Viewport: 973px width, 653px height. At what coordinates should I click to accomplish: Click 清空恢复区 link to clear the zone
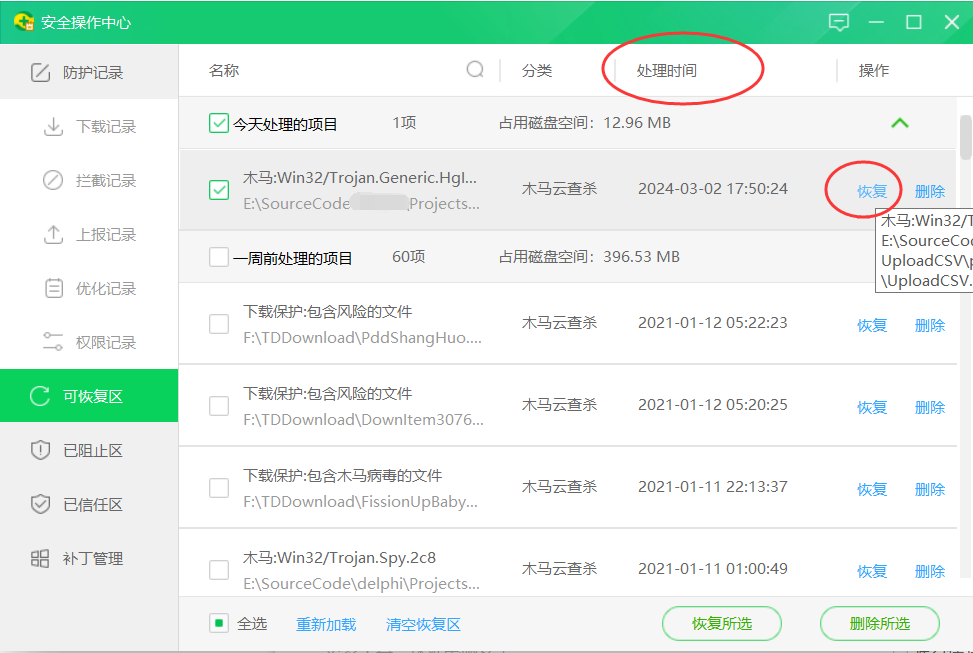coord(423,625)
